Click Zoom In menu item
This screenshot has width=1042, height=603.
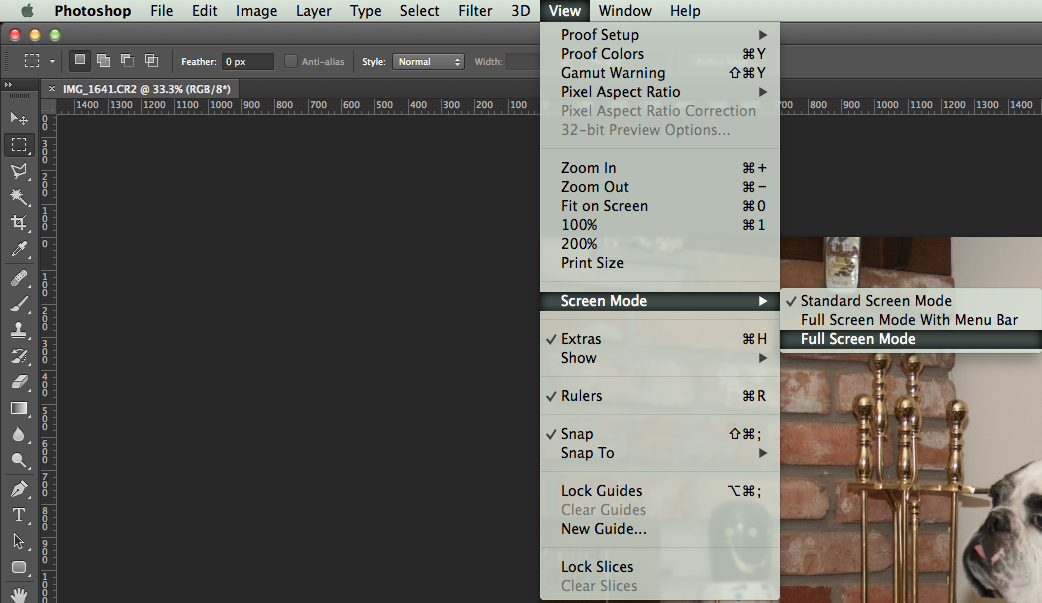(x=660, y=168)
